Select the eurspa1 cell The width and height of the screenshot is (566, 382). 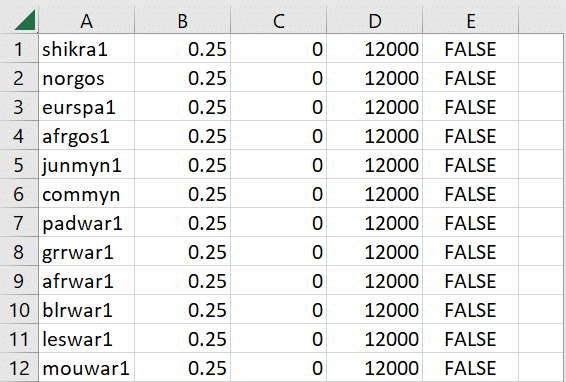[x=86, y=107]
